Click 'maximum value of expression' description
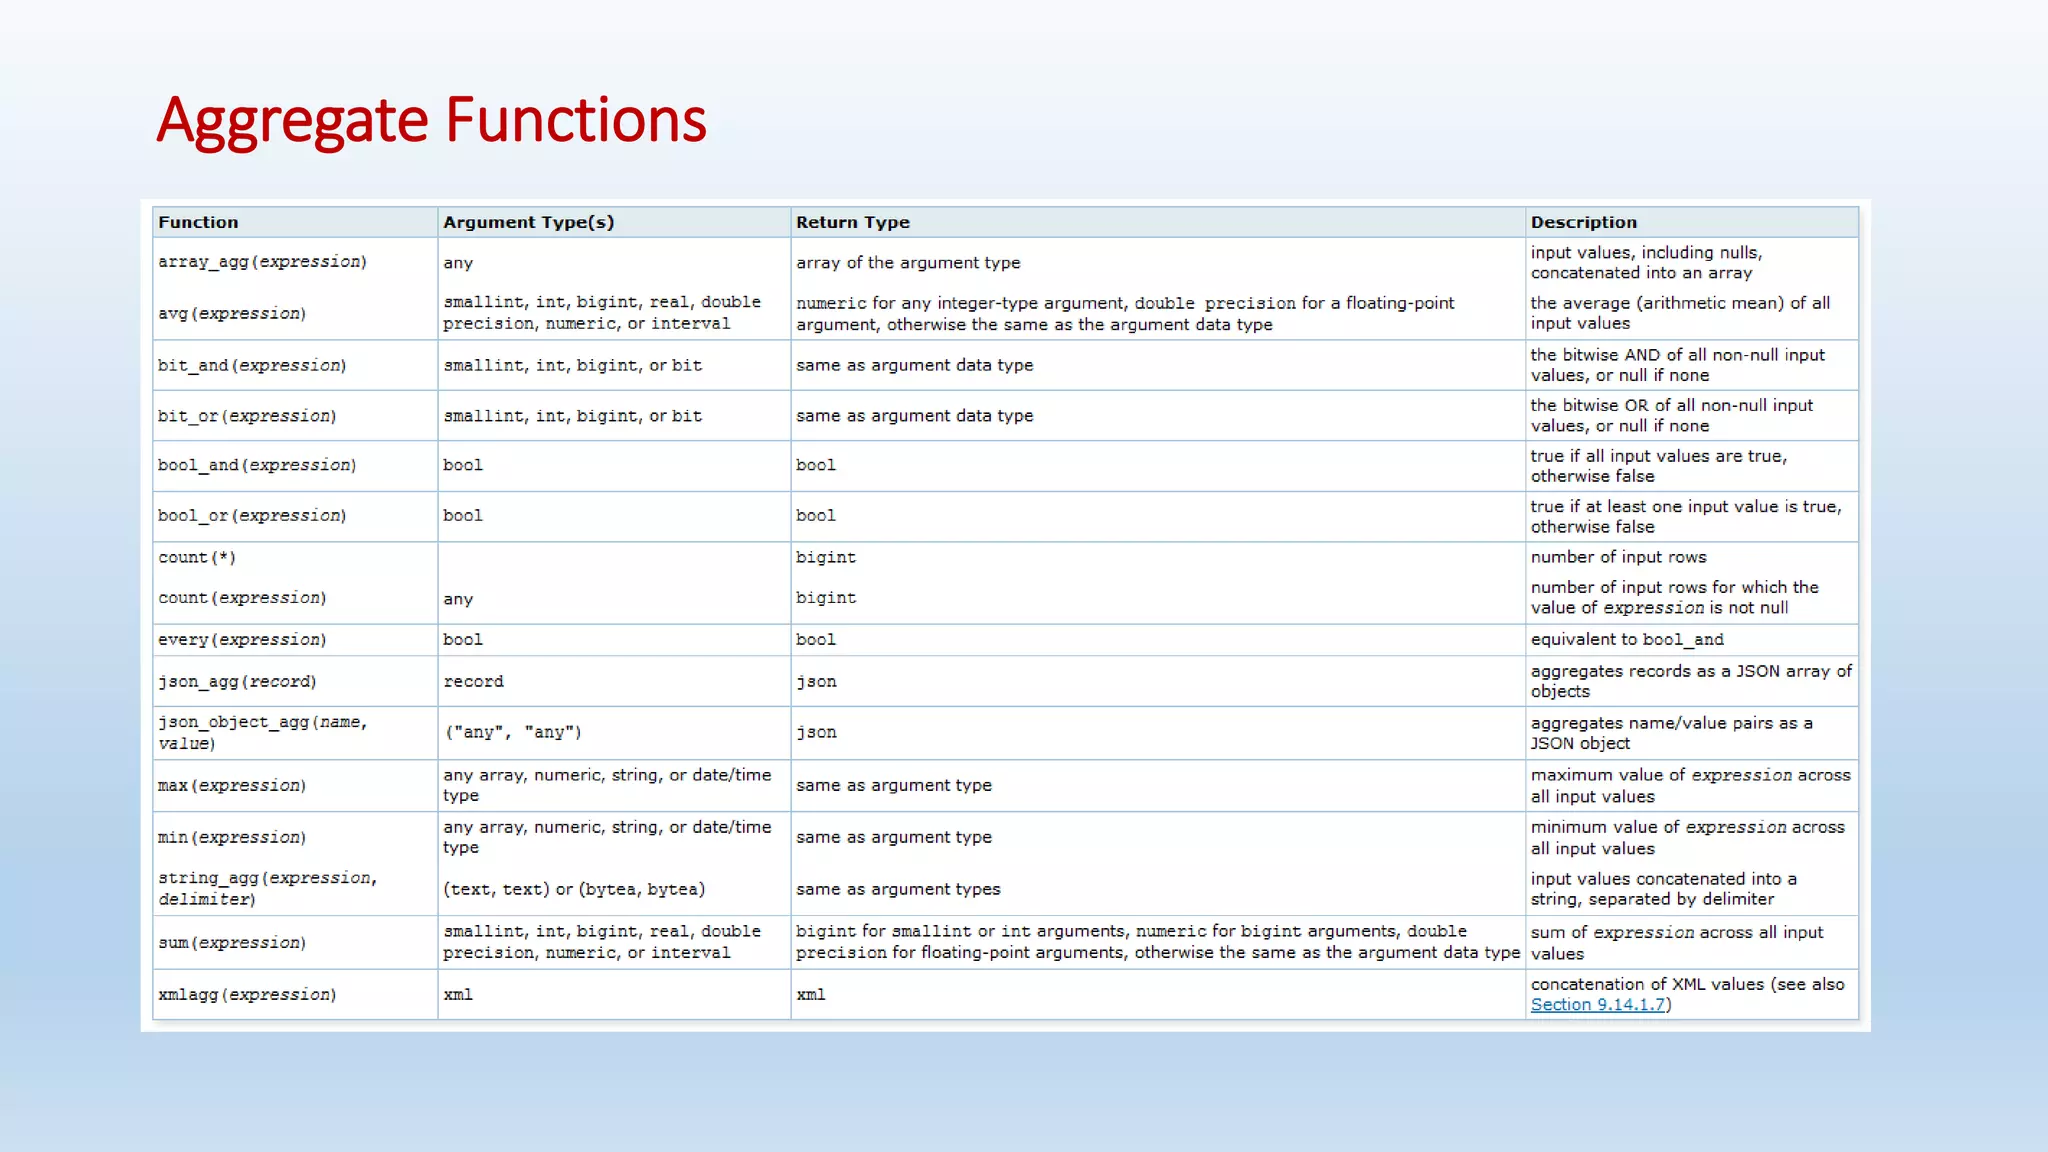2048x1152 pixels. tap(1690, 786)
